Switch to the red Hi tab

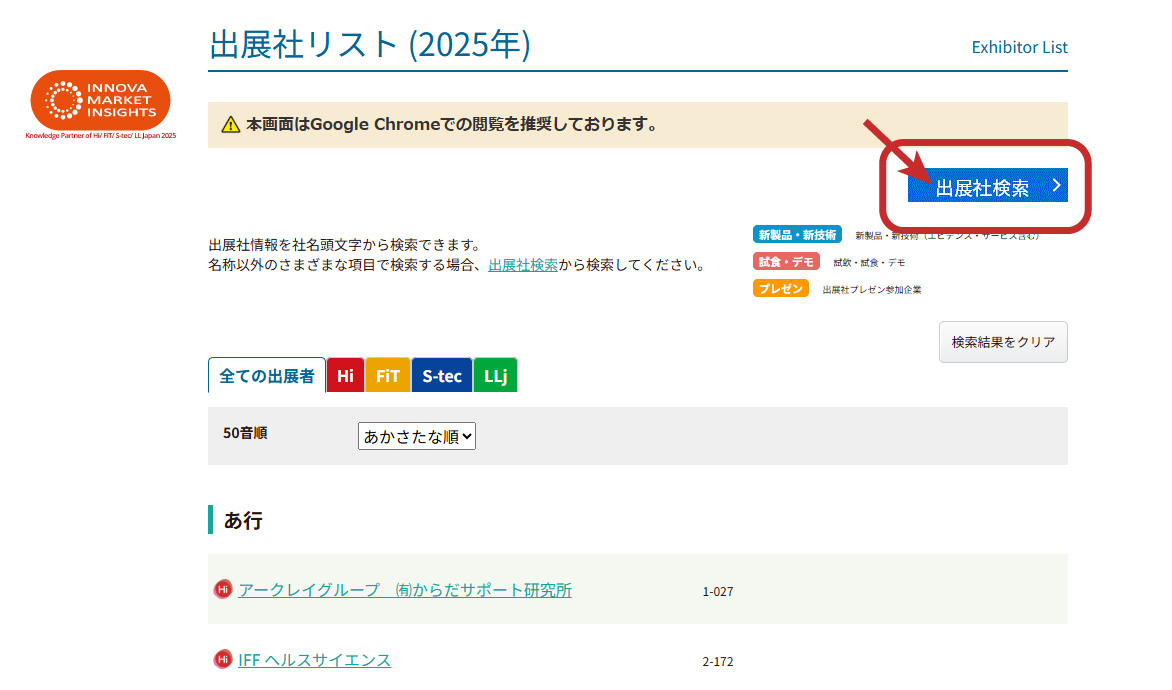[x=345, y=376]
